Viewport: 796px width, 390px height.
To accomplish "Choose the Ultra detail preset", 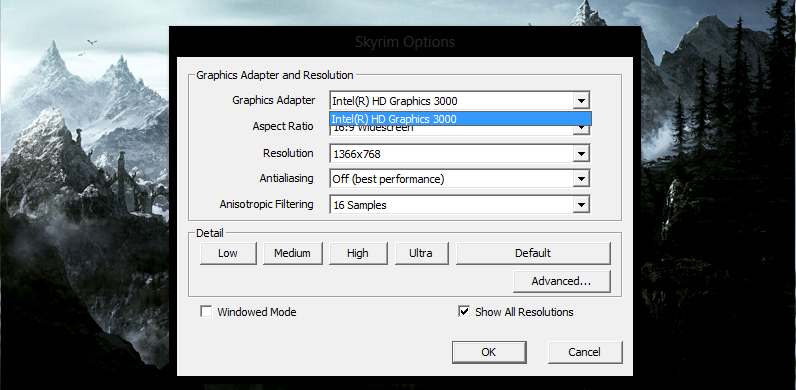I will (421, 253).
